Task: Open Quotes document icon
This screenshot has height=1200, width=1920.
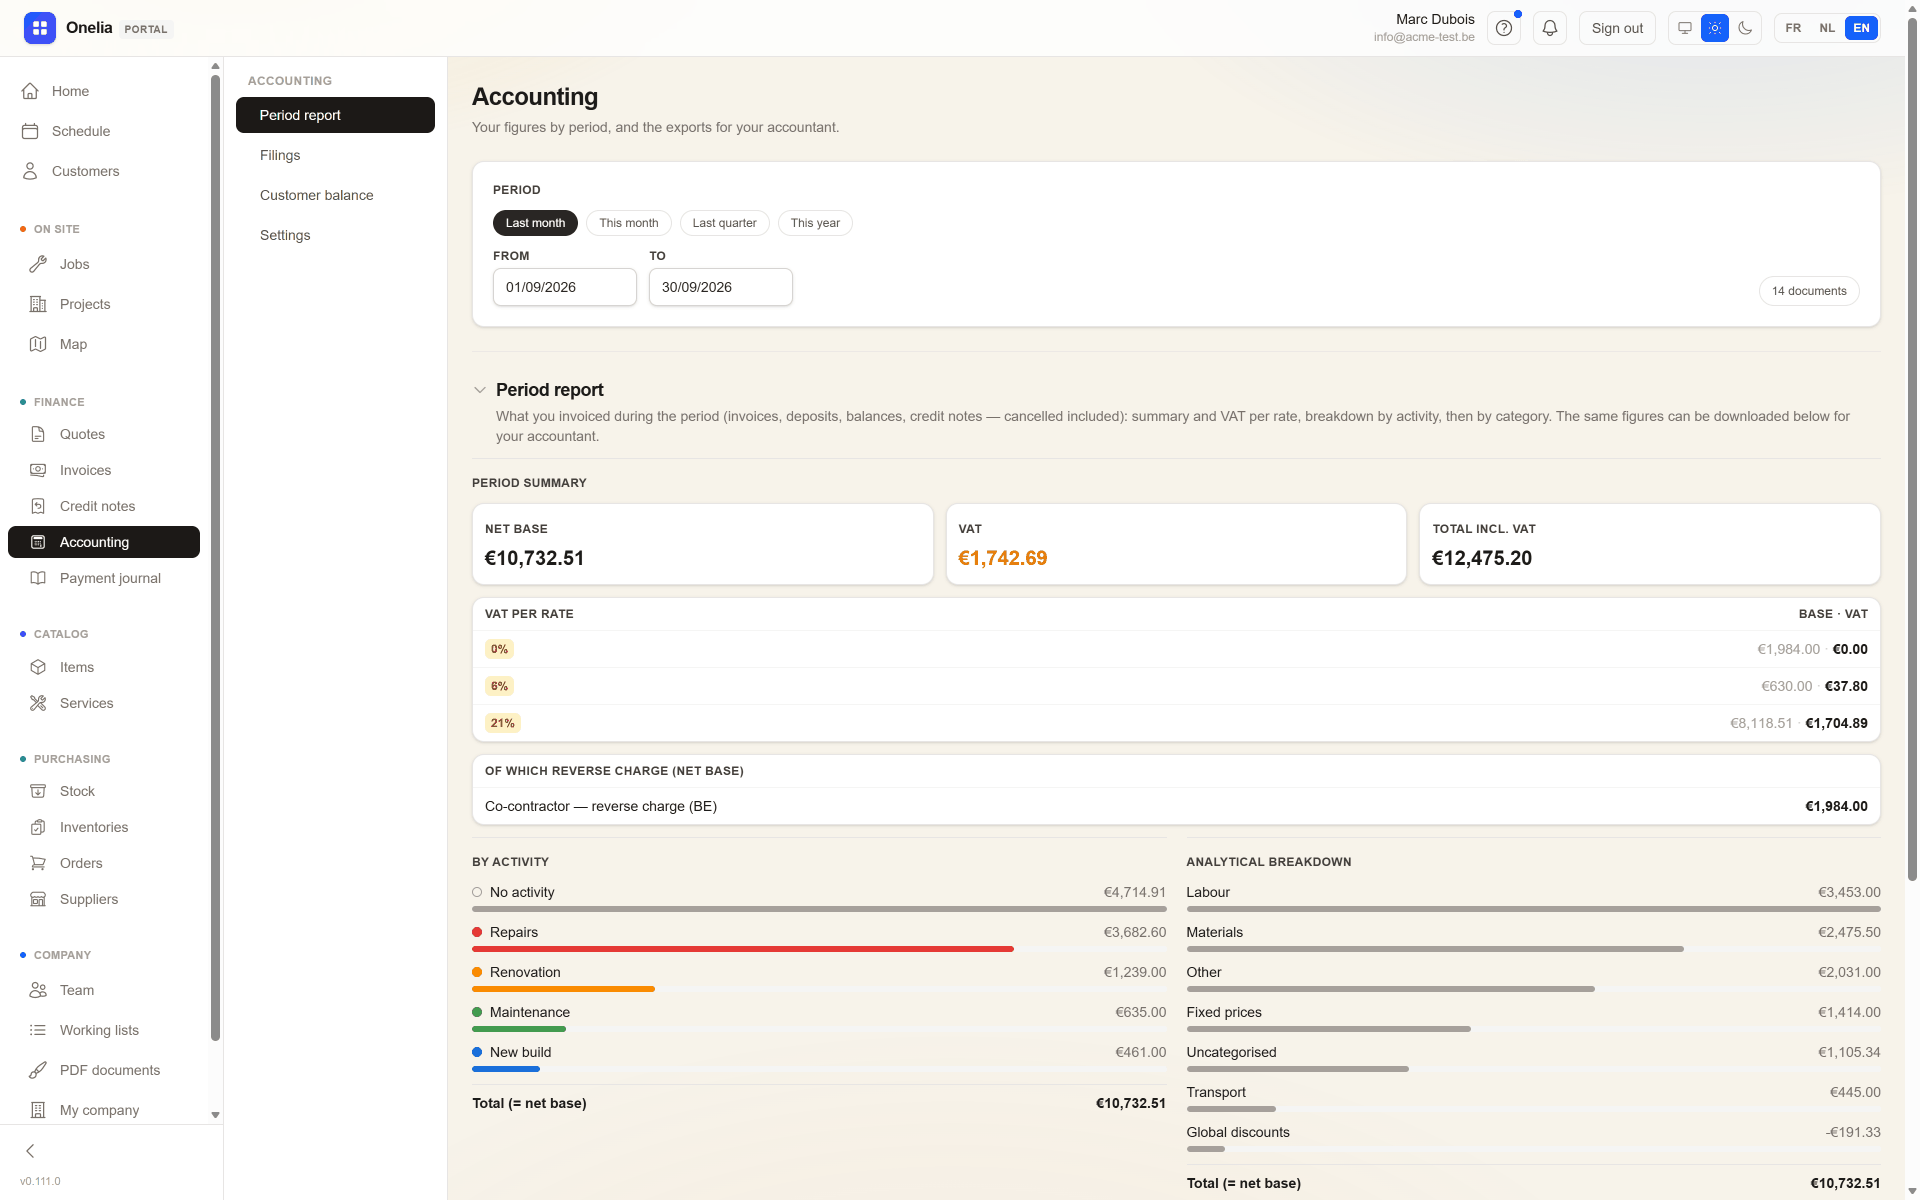Action: pyautogui.click(x=38, y=434)
